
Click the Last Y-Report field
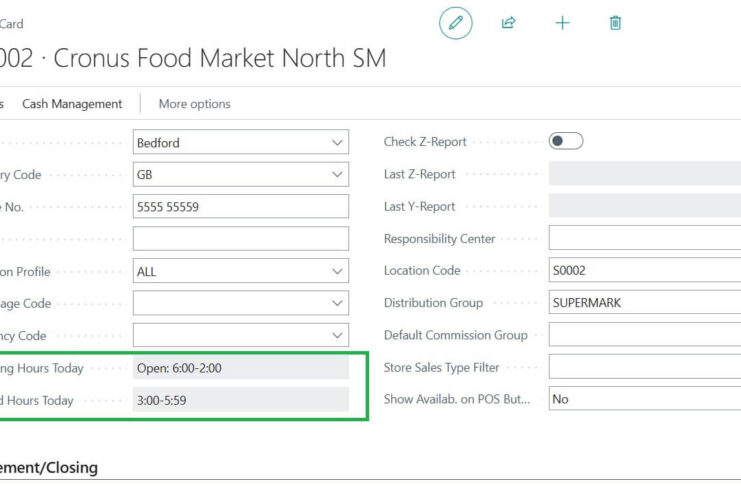pos(645,206)
